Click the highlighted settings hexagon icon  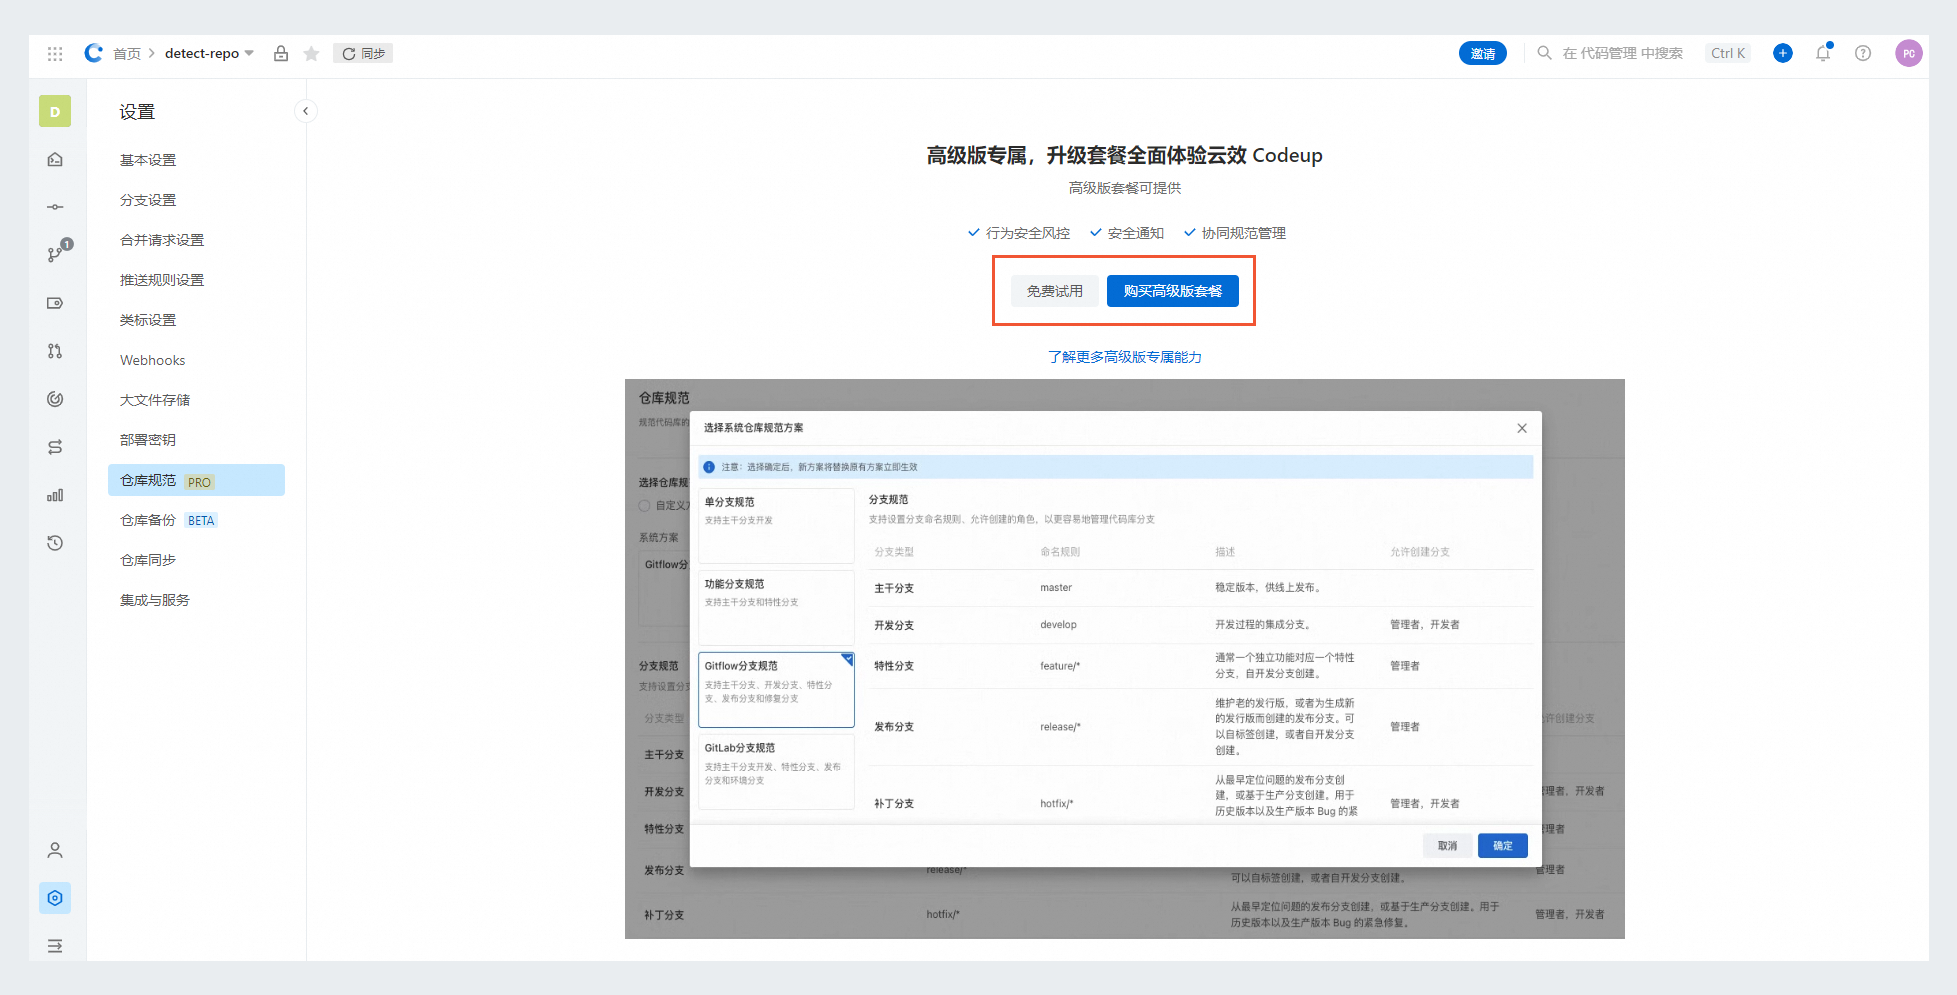pyautogui.click(x=55, y=898)
